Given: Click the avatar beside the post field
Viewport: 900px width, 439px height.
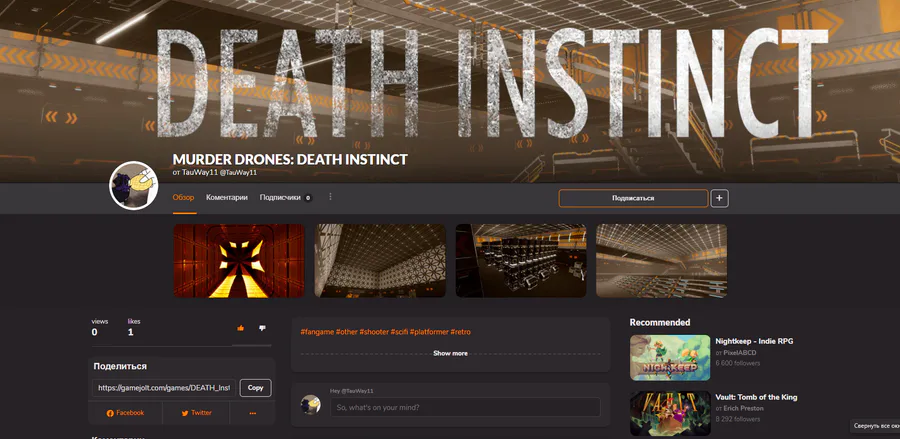Looking at the screenshot, I should coord(311,405).
